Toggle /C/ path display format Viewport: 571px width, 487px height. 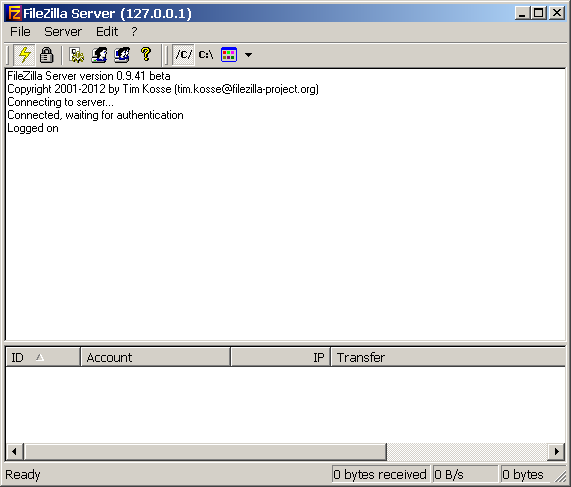tap(184, 55)
